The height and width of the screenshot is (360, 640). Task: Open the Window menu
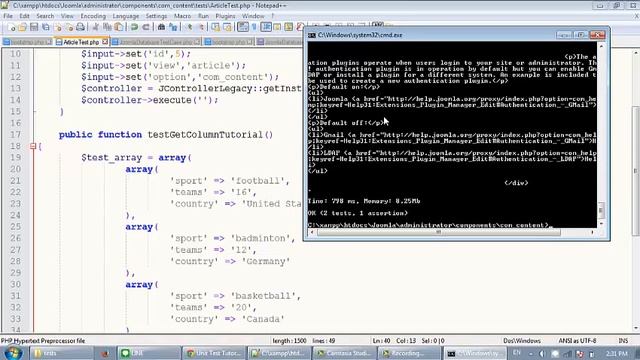click(x=253, y=16)
